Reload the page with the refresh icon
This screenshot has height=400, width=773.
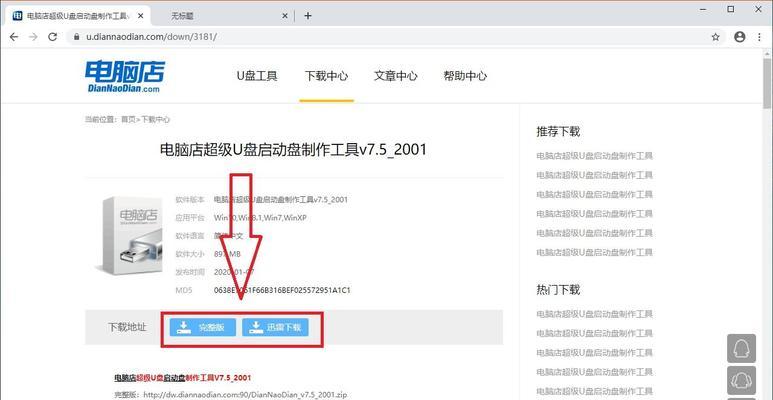(x=52, y=37)
